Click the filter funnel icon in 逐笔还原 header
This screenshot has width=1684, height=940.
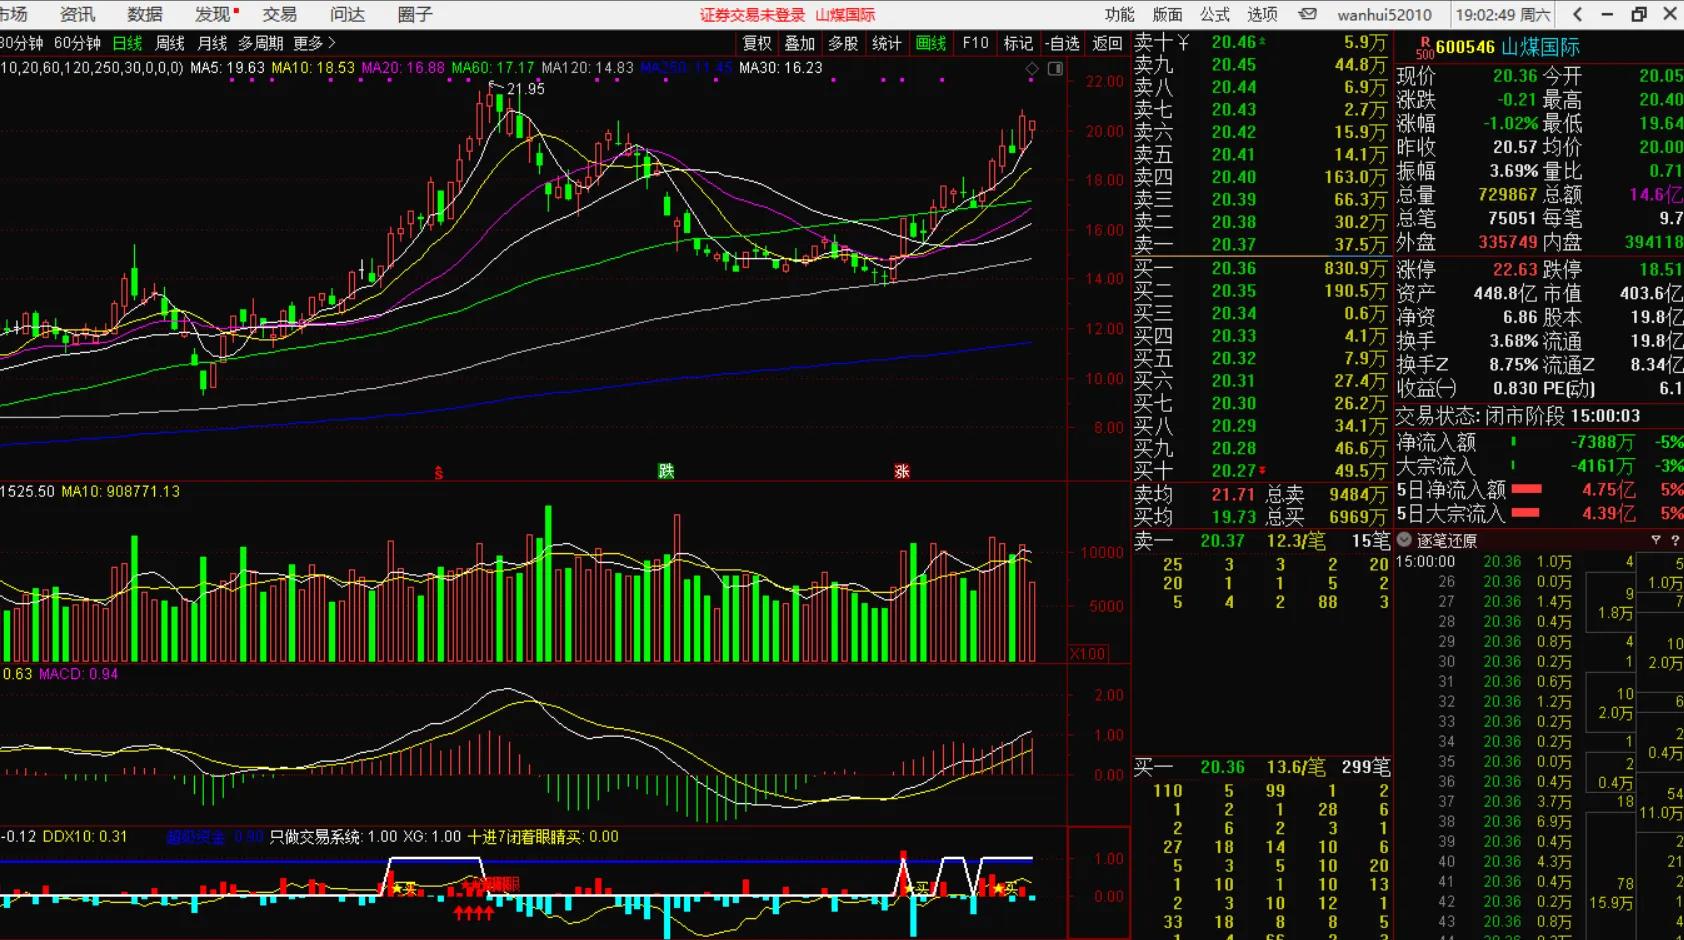pyautogui.click(x=1656, y=540)
